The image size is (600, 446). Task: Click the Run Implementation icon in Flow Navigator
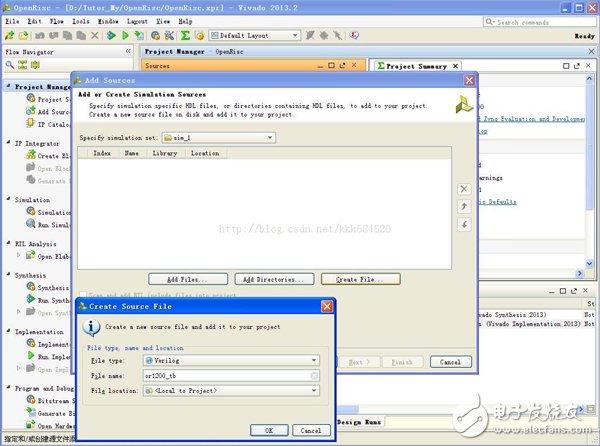[28, 356]
